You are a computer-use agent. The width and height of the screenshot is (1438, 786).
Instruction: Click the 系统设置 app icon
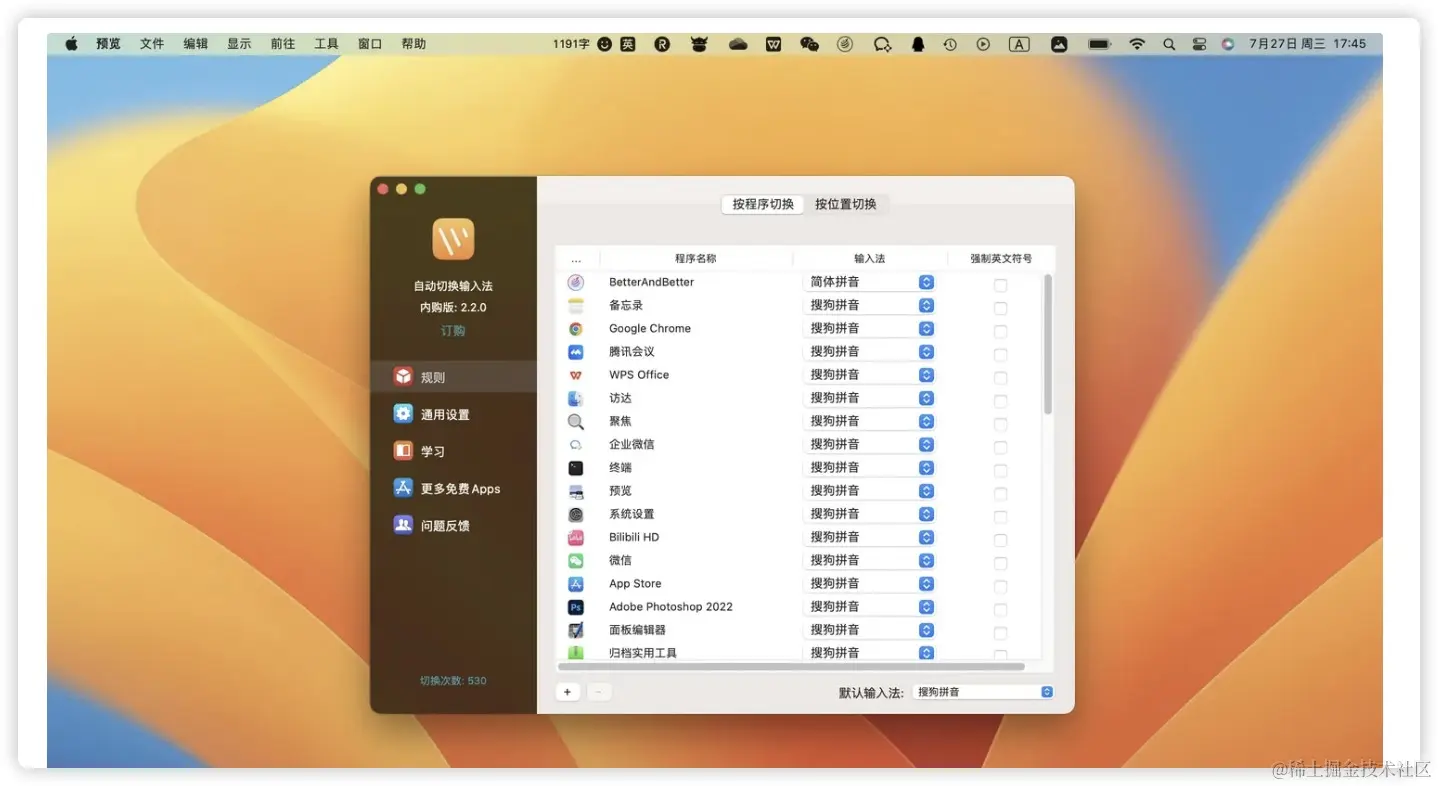[x=575, y=514]
